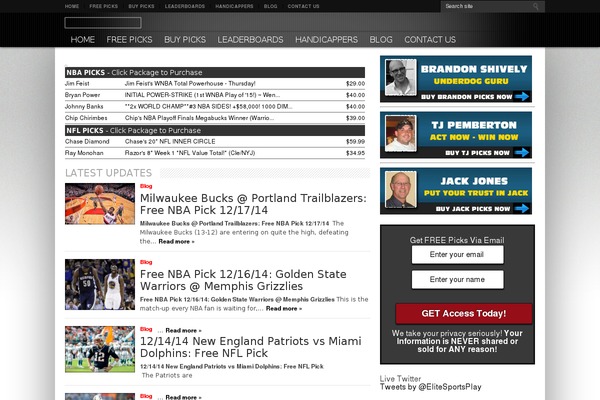Open CONTACT US in the small top bar
The image size is (600, 400).
303,6
